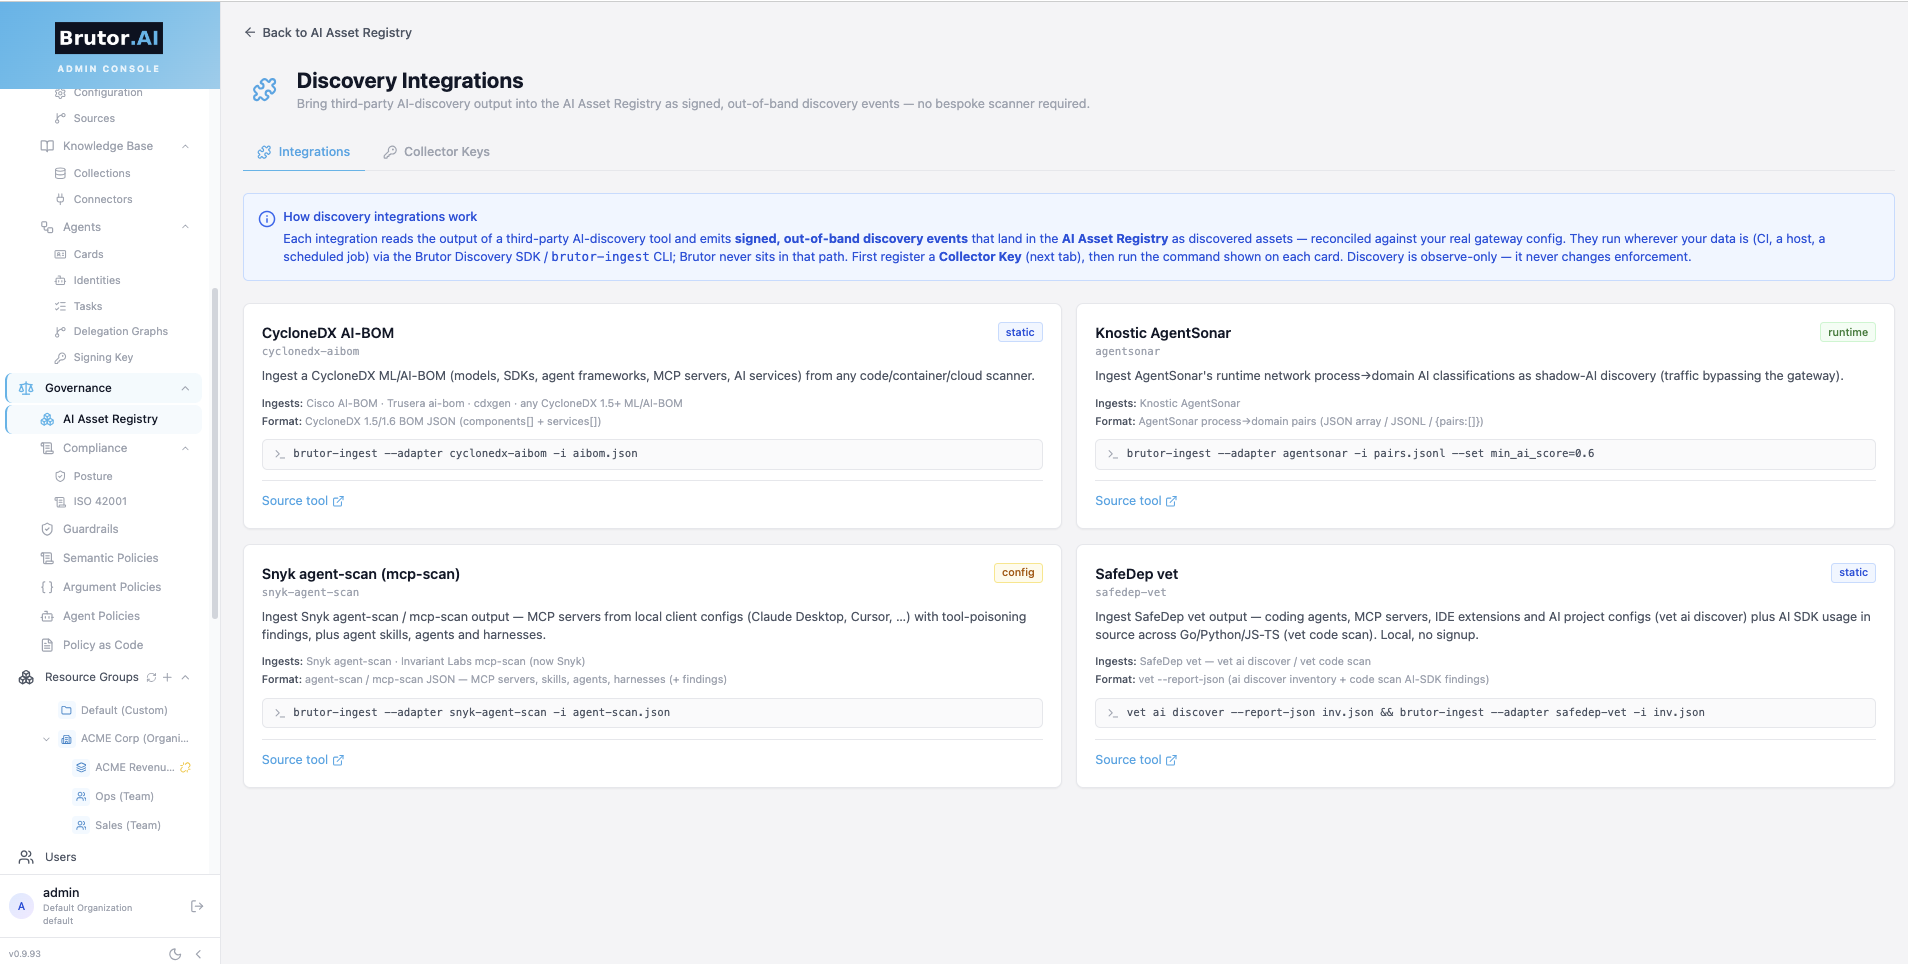Open Delegation Graphs menu item
This screenshot has width=1908, height=964.
tap(120, 331)
